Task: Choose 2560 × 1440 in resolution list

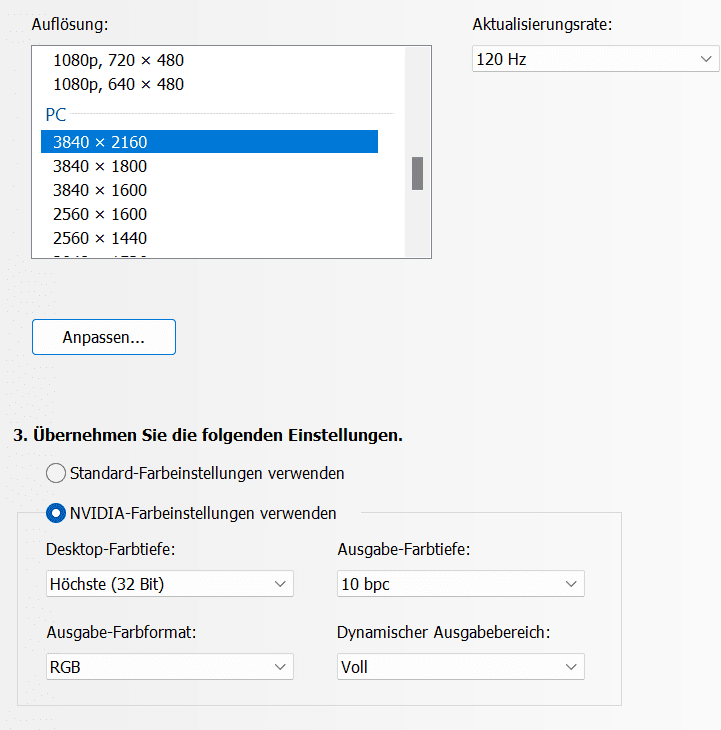Action: click(x=100, y=238)
